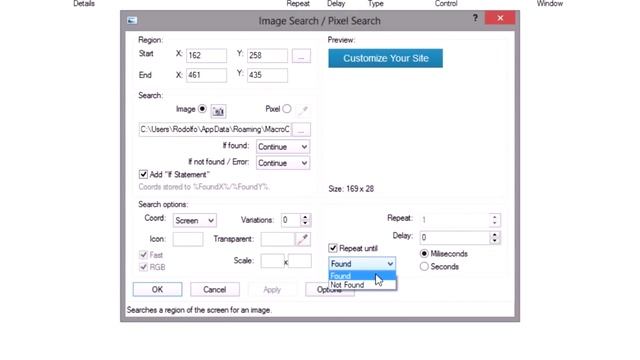Open the If not found / Error dropdown
The height and width of the screenshot is (360, 640).
tap(282, 163)
